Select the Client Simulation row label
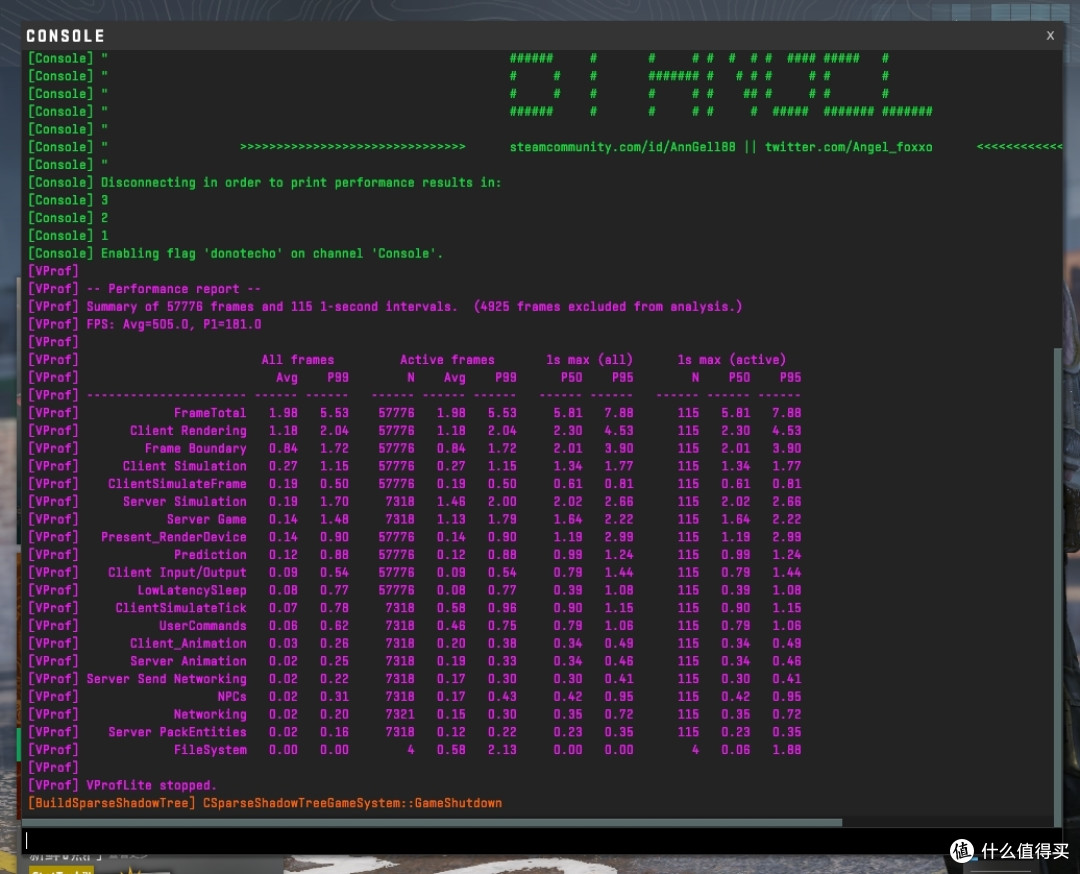Image resolution: width=1080 pixels, height=874 pixels. coord(184,466)
